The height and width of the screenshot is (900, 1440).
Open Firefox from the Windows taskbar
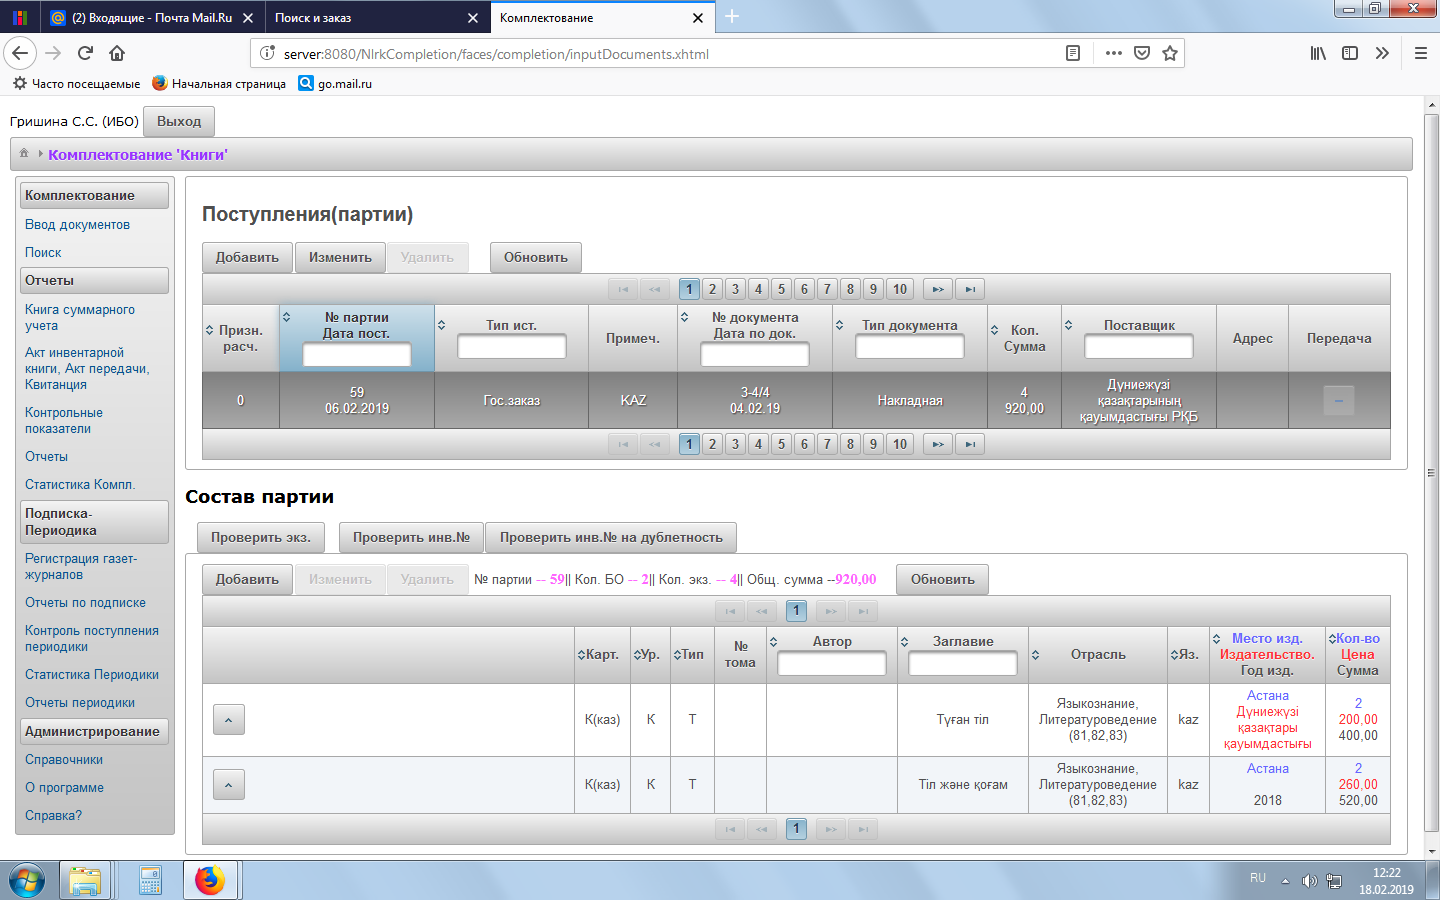pos(210,880)
